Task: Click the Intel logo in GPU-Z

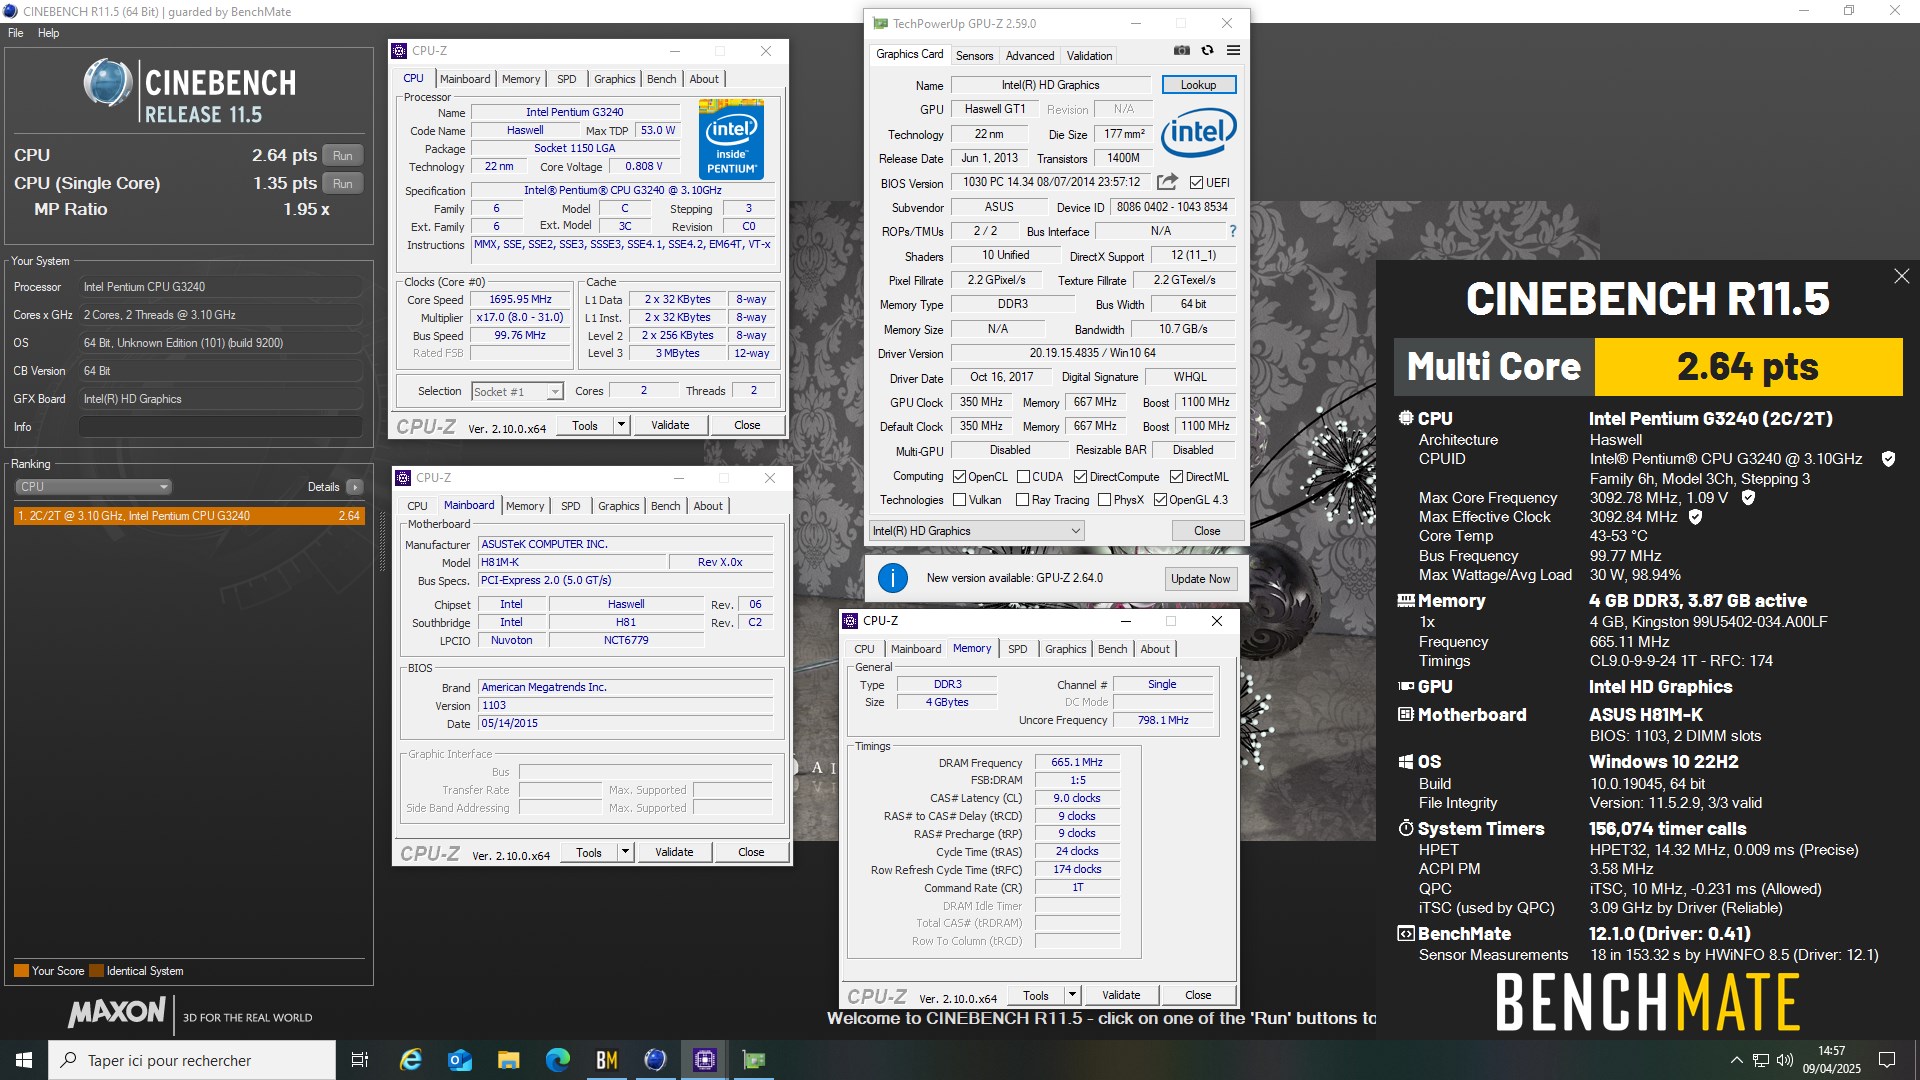Action: (x=1198, y=132)
